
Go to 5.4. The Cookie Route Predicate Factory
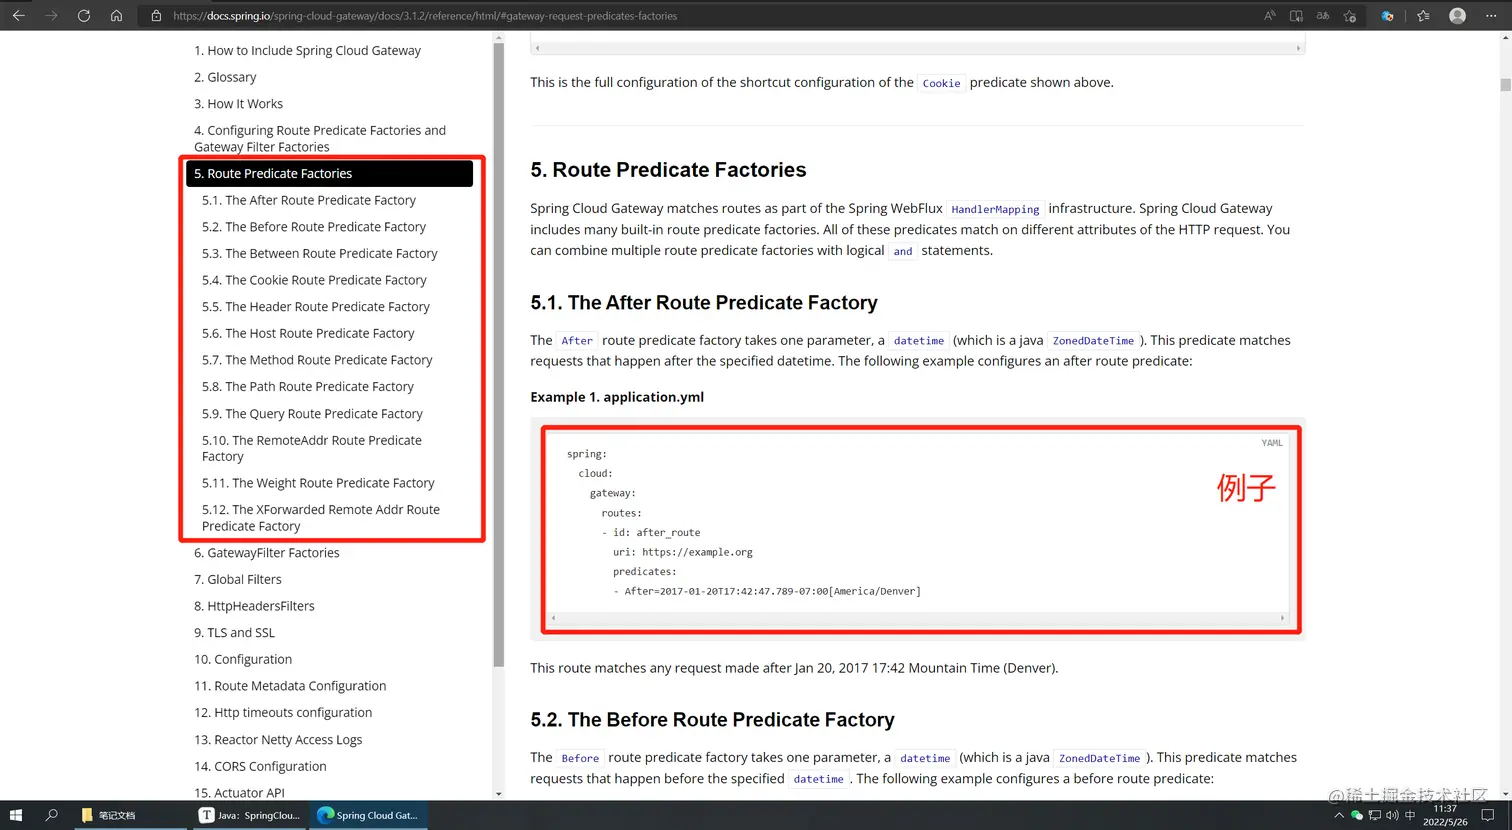[314, 280]
